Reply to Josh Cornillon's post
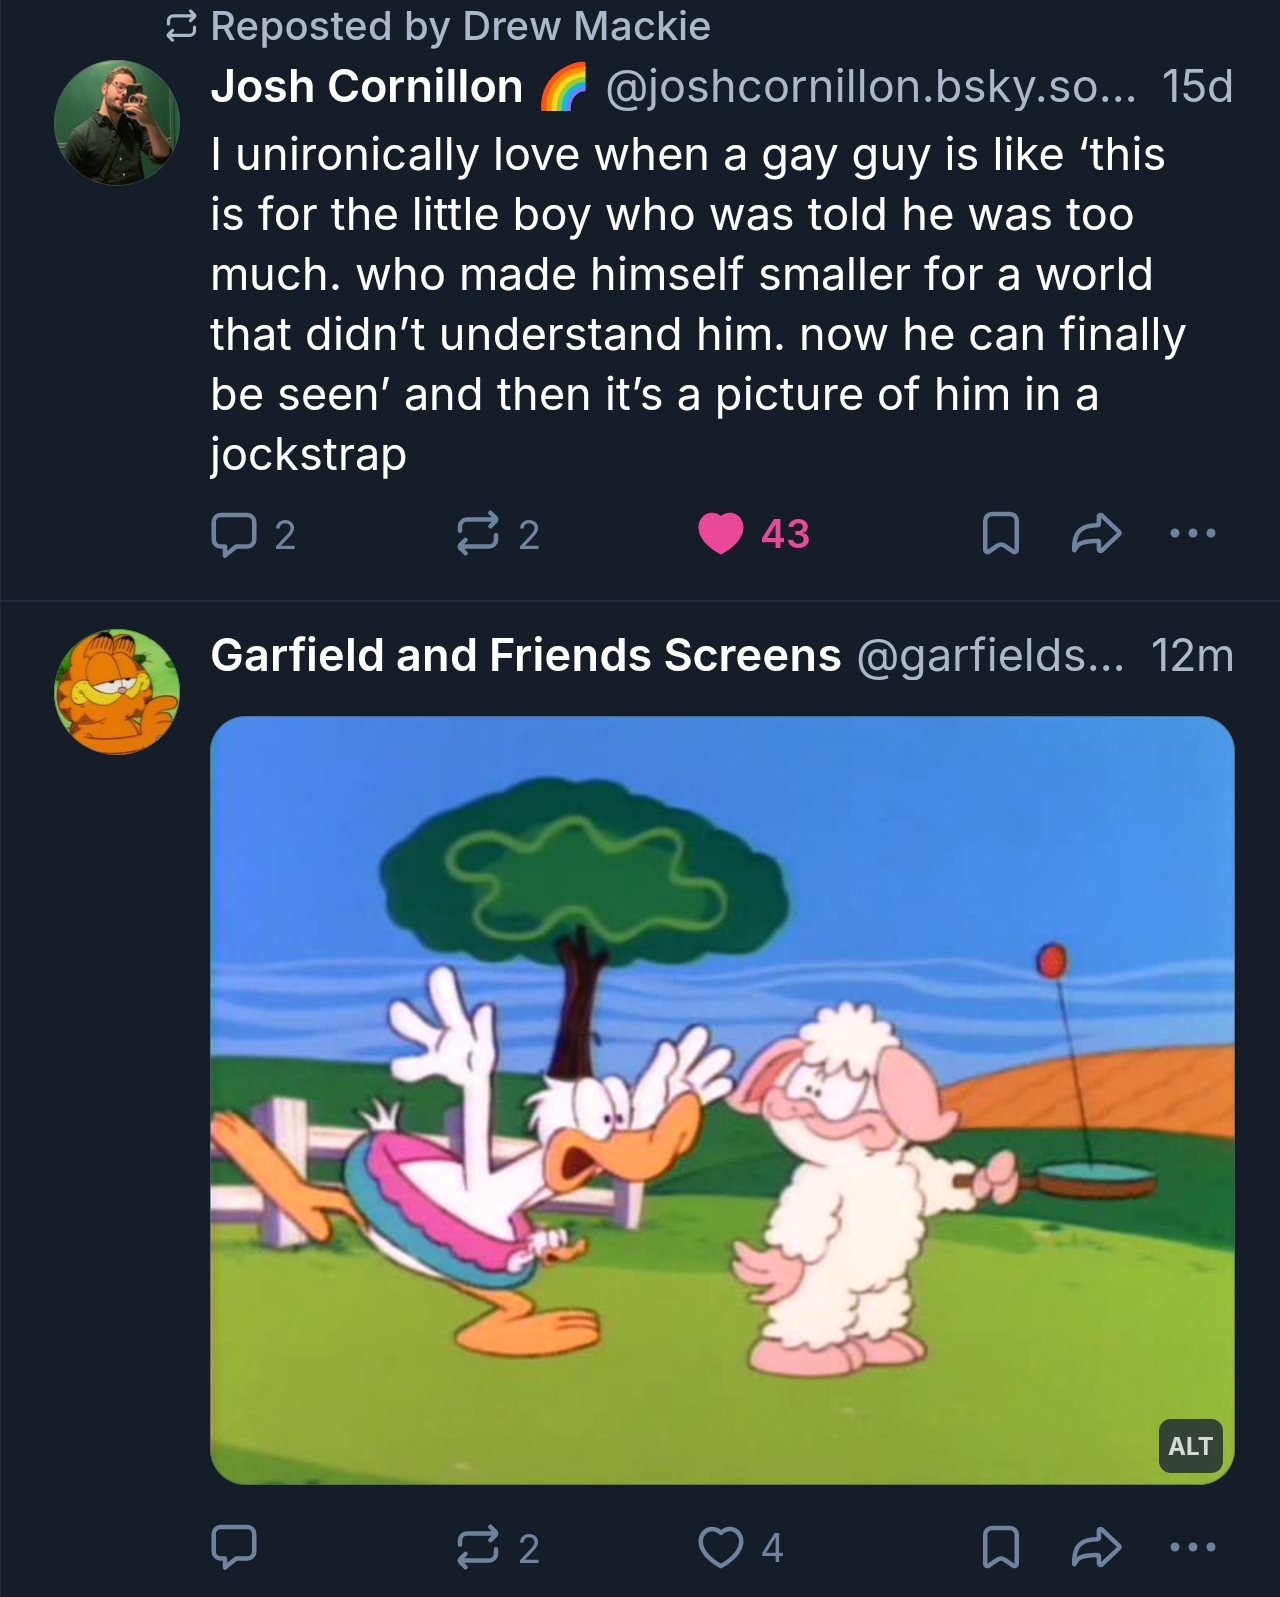The image size is (1280, 1597). tap(233, 534)
